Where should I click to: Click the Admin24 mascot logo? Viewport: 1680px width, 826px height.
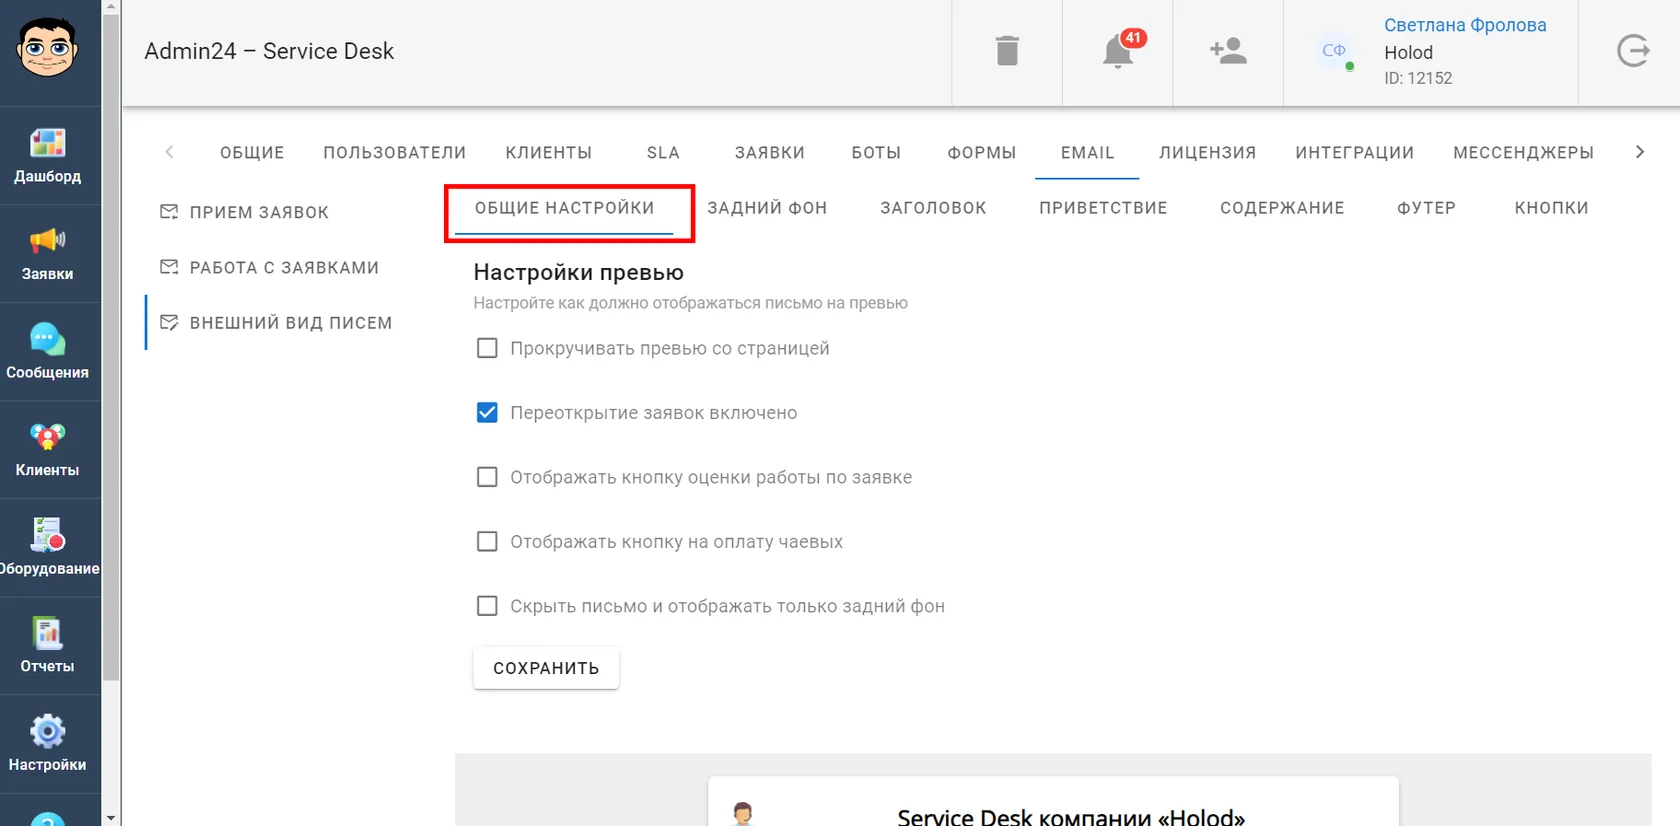pyautogui.click(x=47, y=48)
